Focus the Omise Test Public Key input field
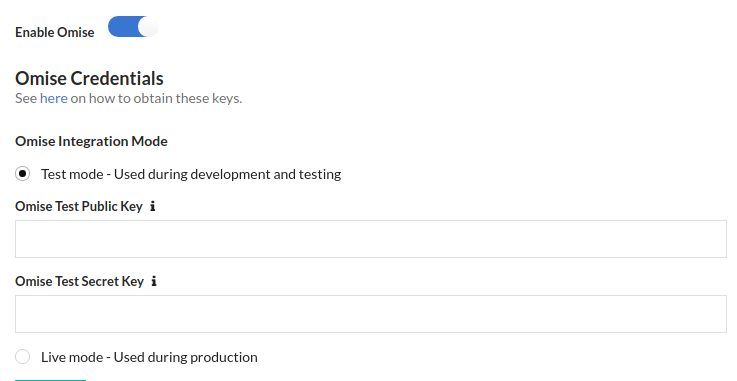This screenshot has height=381, width=737. [x=371, y=239]
